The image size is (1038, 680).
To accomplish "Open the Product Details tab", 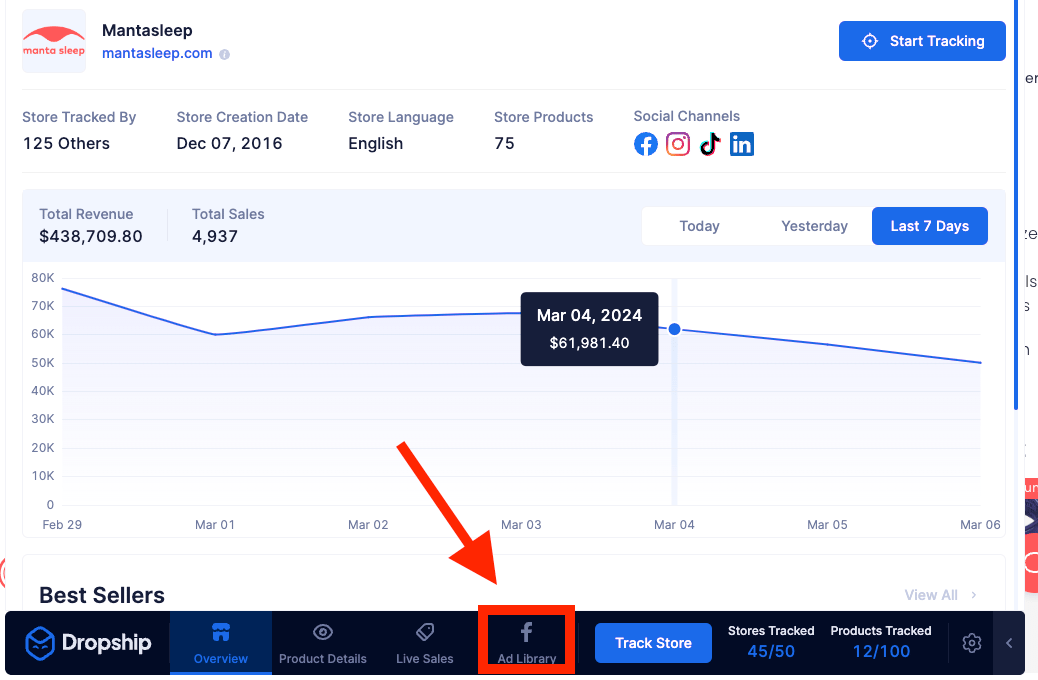I will click(322, 643).
